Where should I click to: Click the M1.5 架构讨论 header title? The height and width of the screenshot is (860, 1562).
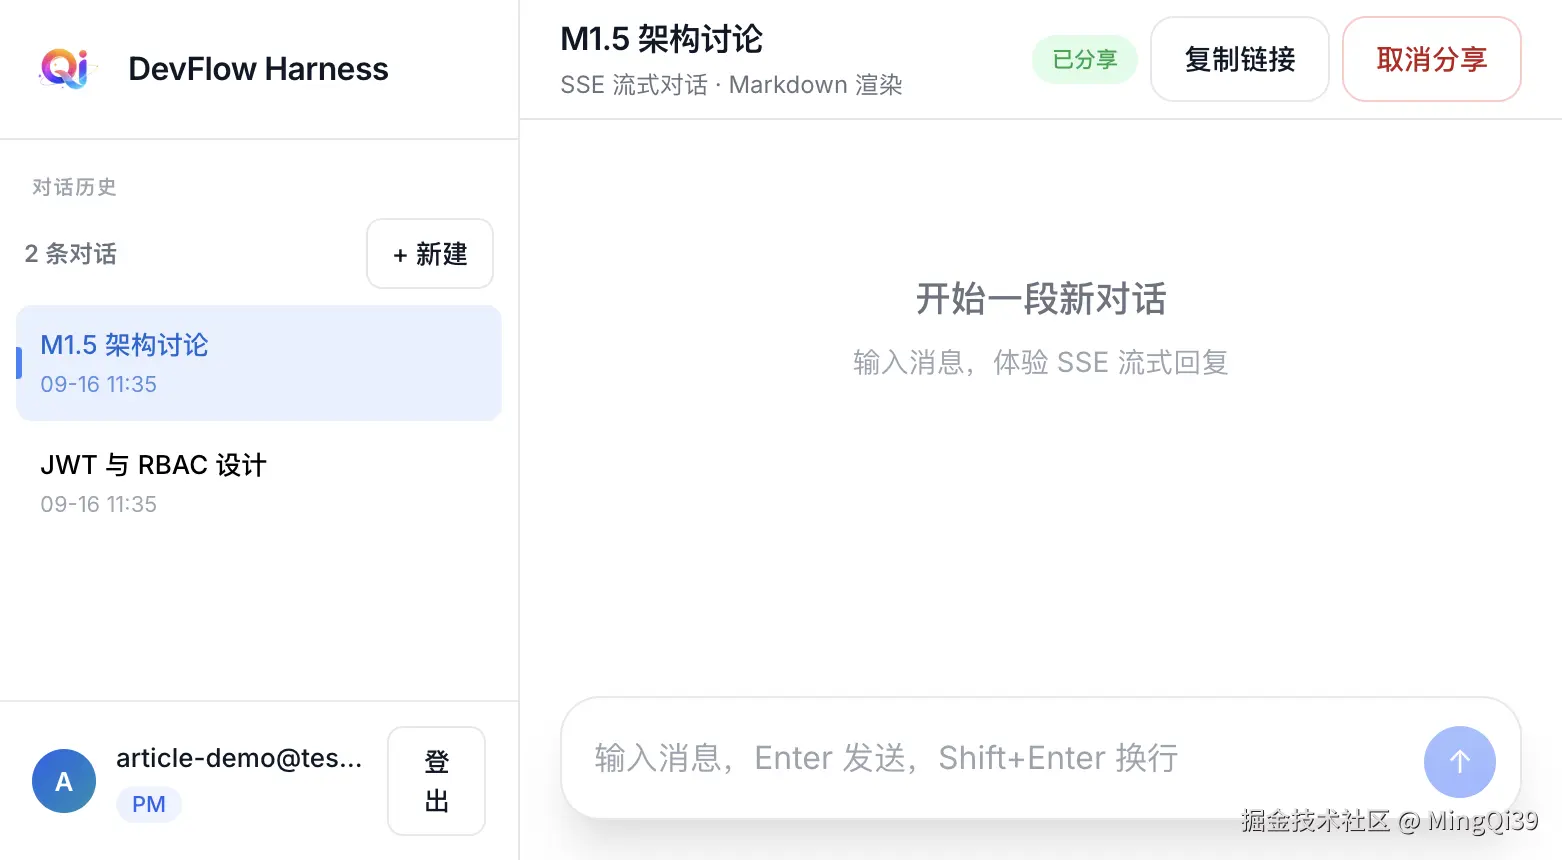pyautogui.click(x=661, y=39)
